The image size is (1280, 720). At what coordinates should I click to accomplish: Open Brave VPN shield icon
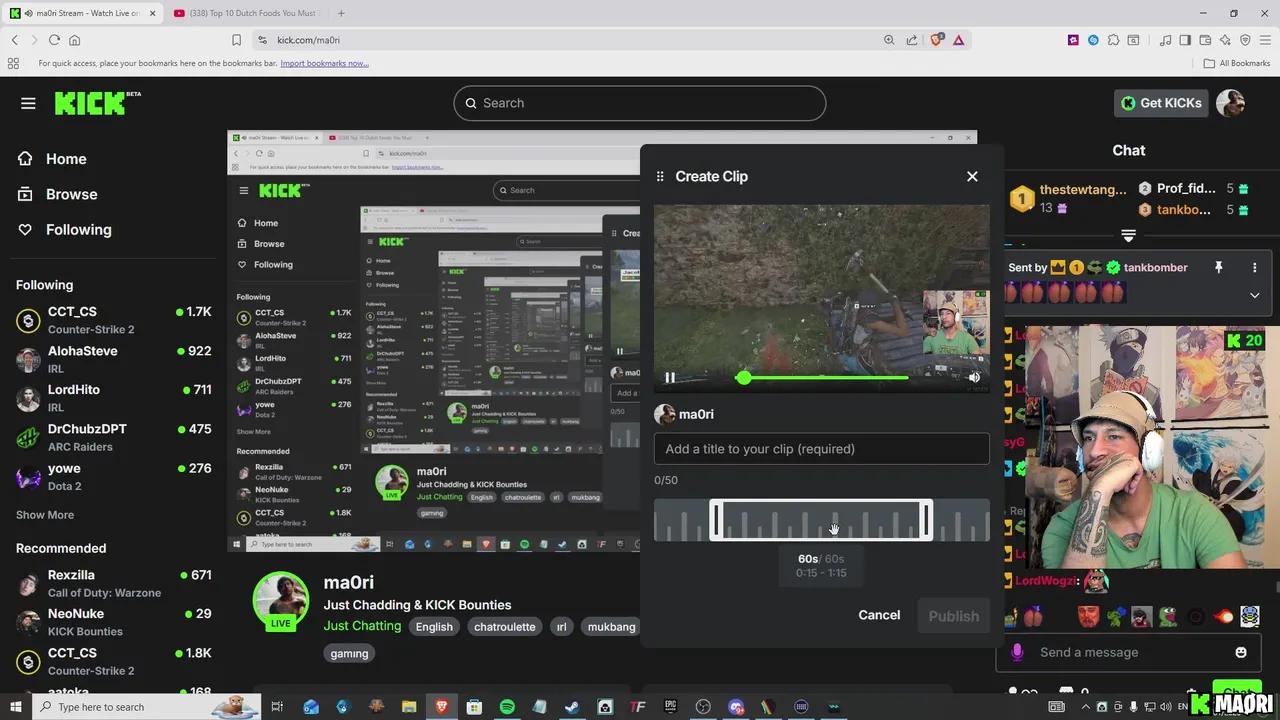(x=1245, y=40)
